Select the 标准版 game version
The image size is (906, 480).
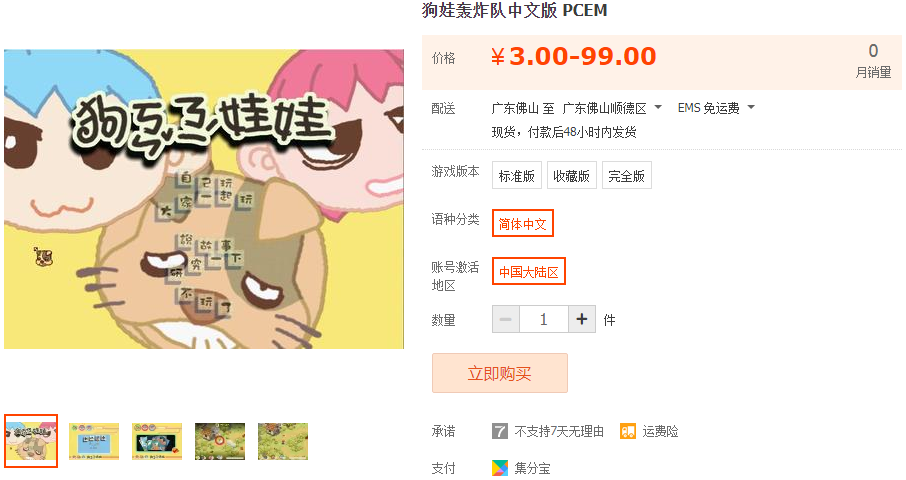(517, 176)
